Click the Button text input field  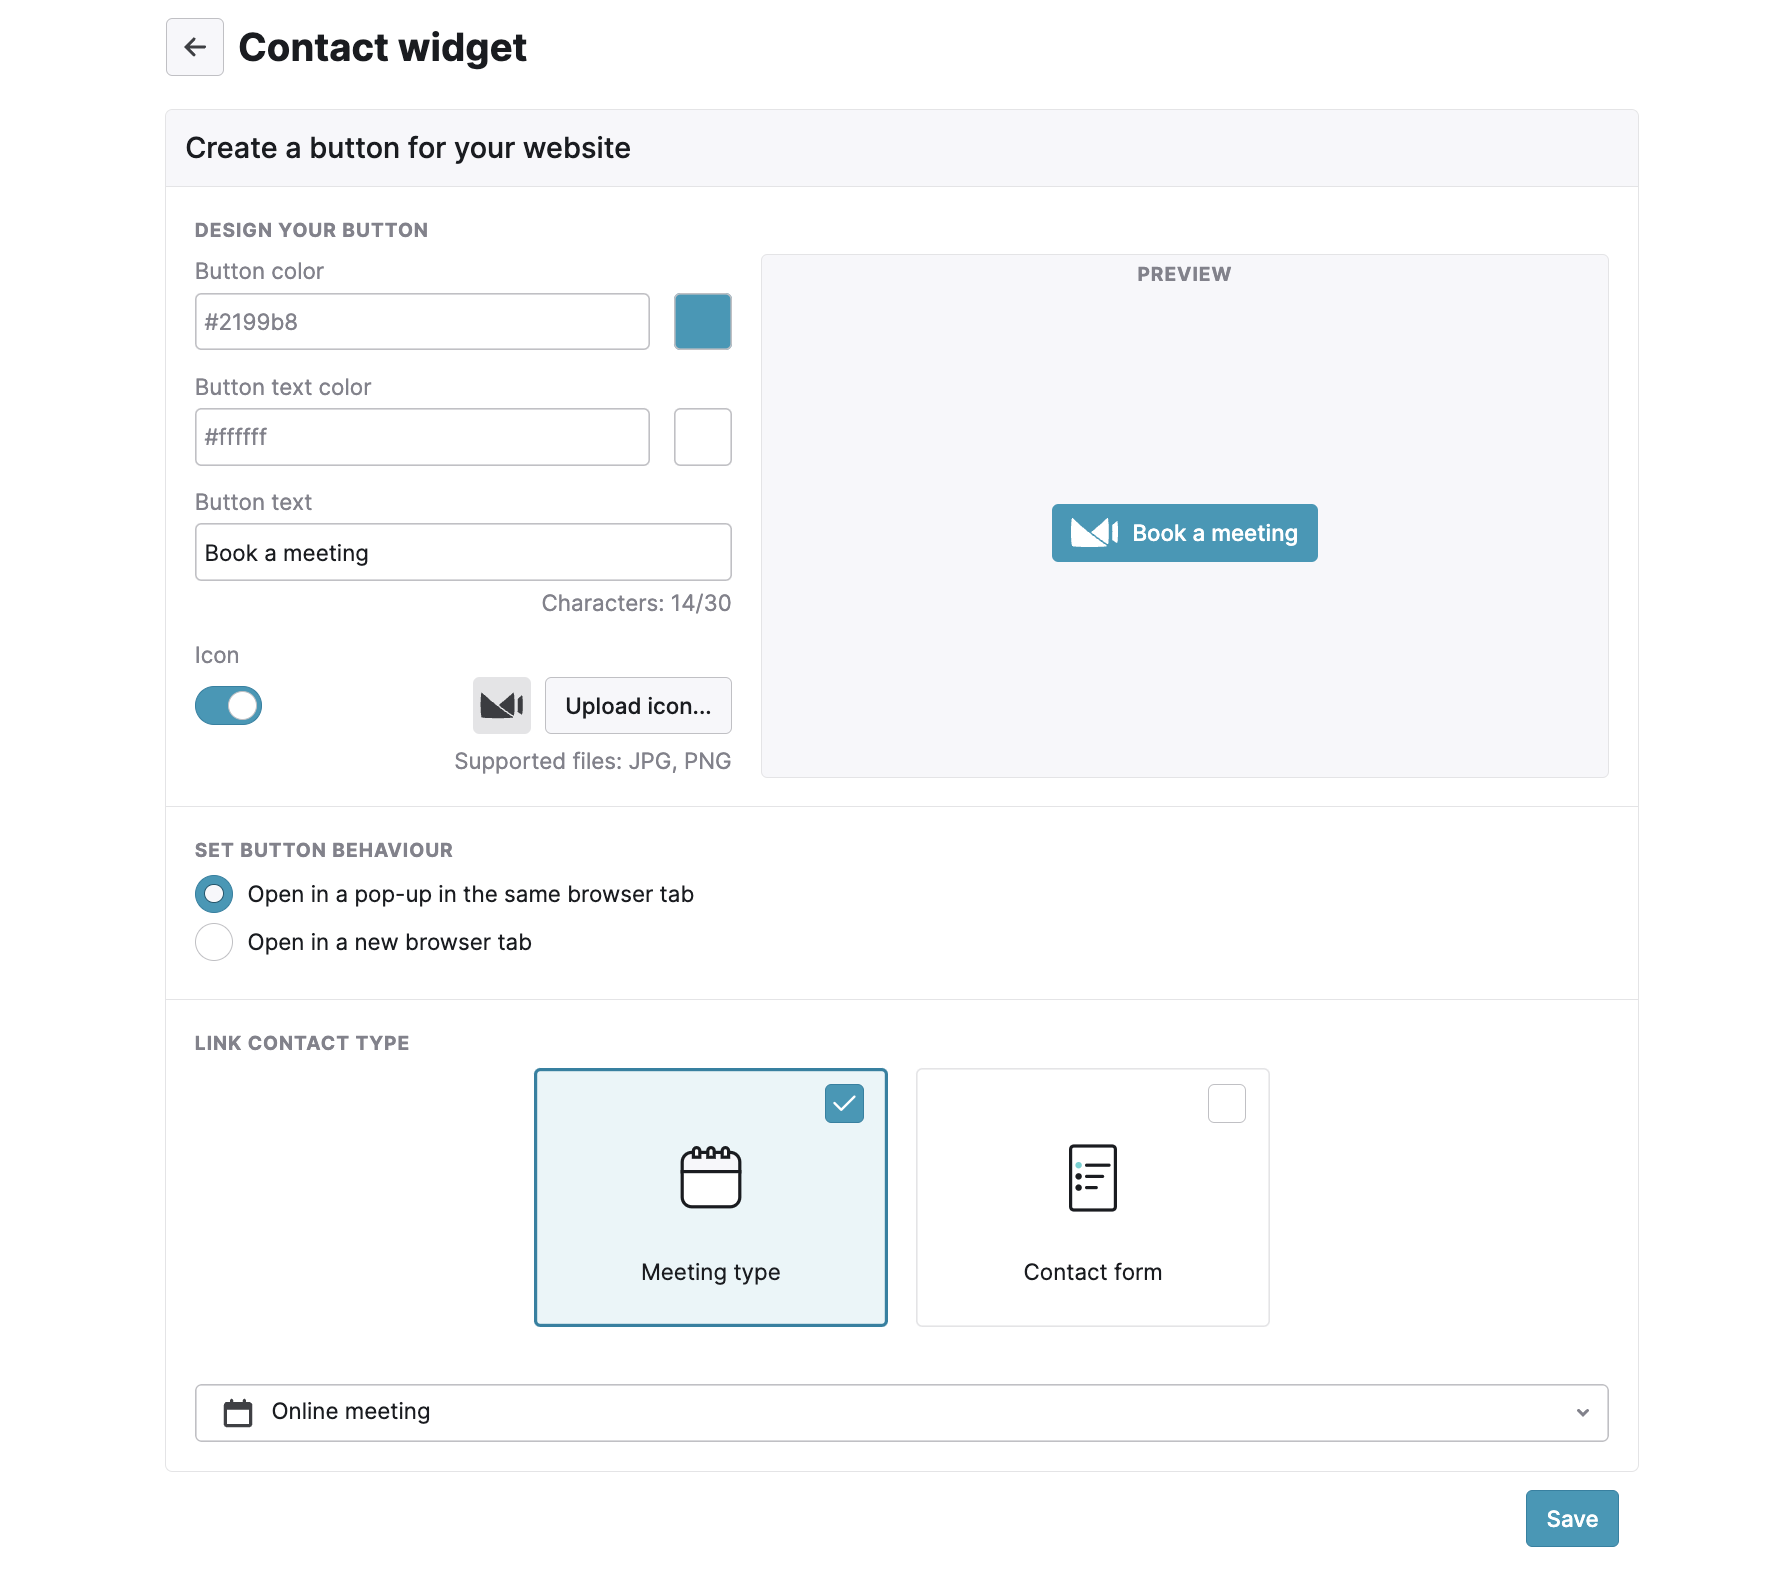coord(463,552)
